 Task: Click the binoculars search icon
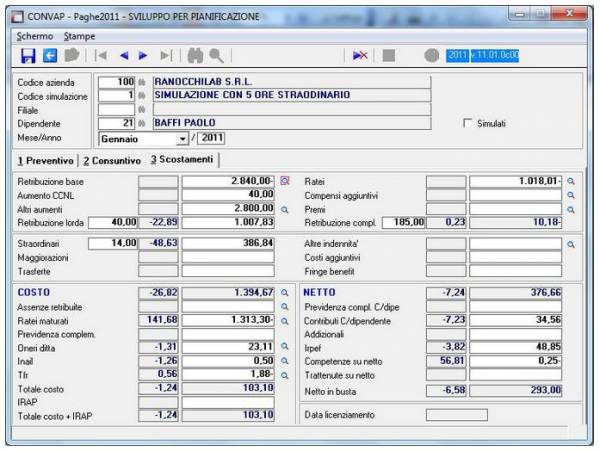point(195,56)
